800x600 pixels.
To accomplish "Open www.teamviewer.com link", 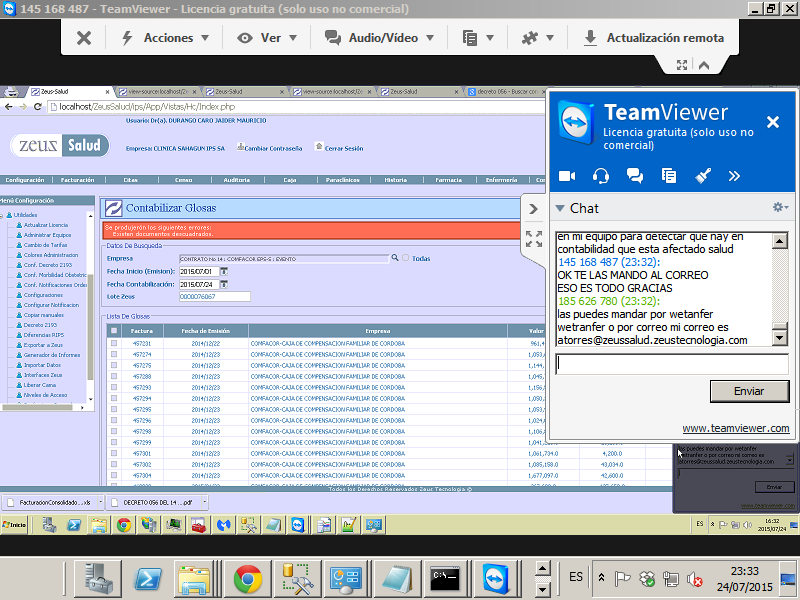I will (x=736, y=429).
